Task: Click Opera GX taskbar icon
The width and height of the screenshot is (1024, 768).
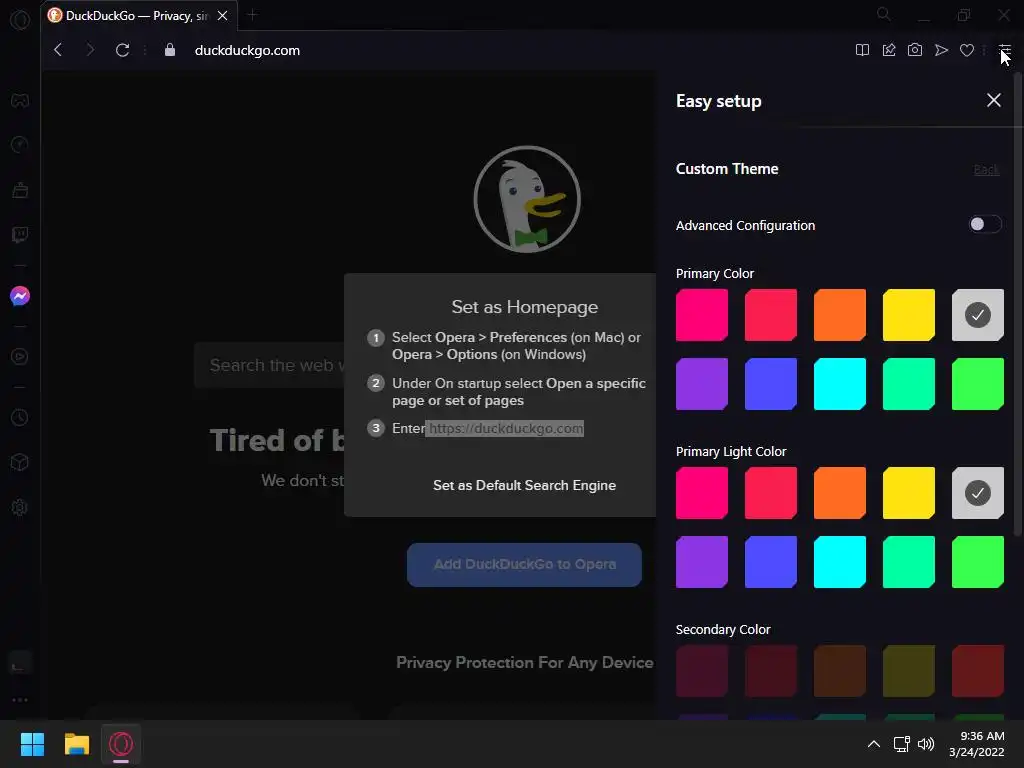Action: click(x=121, y=744)
